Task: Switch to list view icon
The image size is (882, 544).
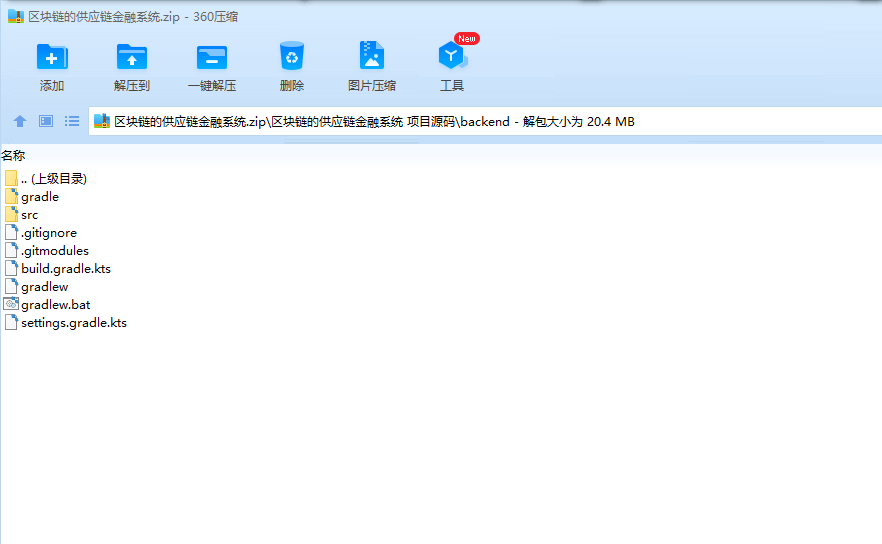Action: (72, 121)
